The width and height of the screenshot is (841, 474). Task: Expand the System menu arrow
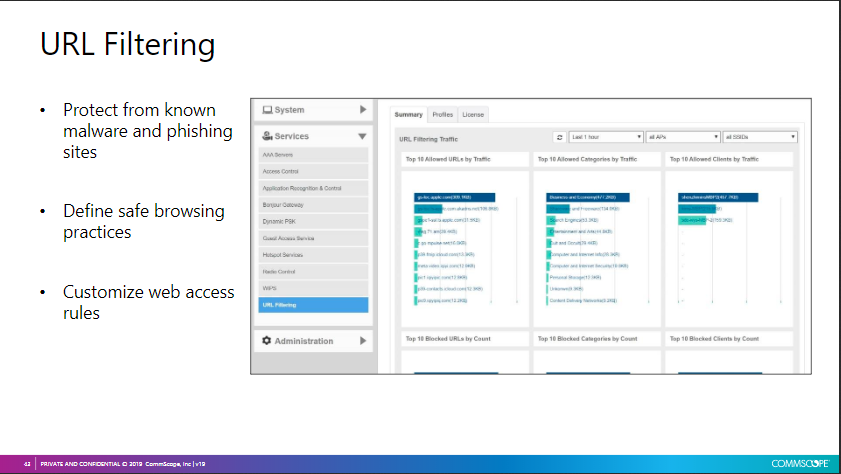(362, 110)
